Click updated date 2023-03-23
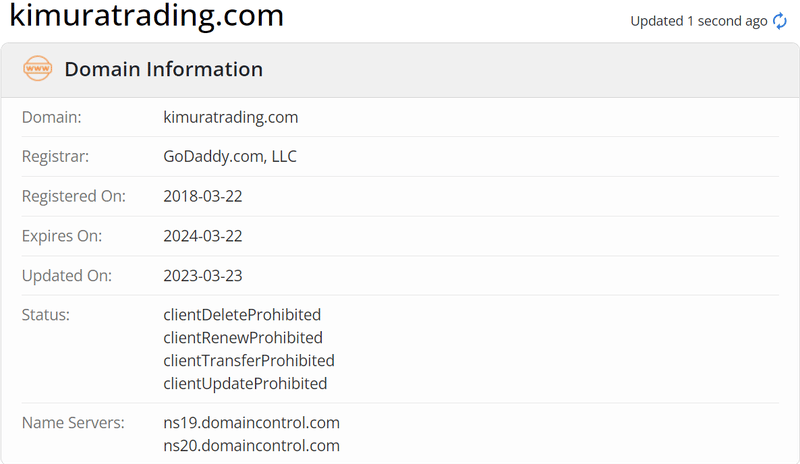Viewport: 800px width, 464px height. tap(203, 276)
